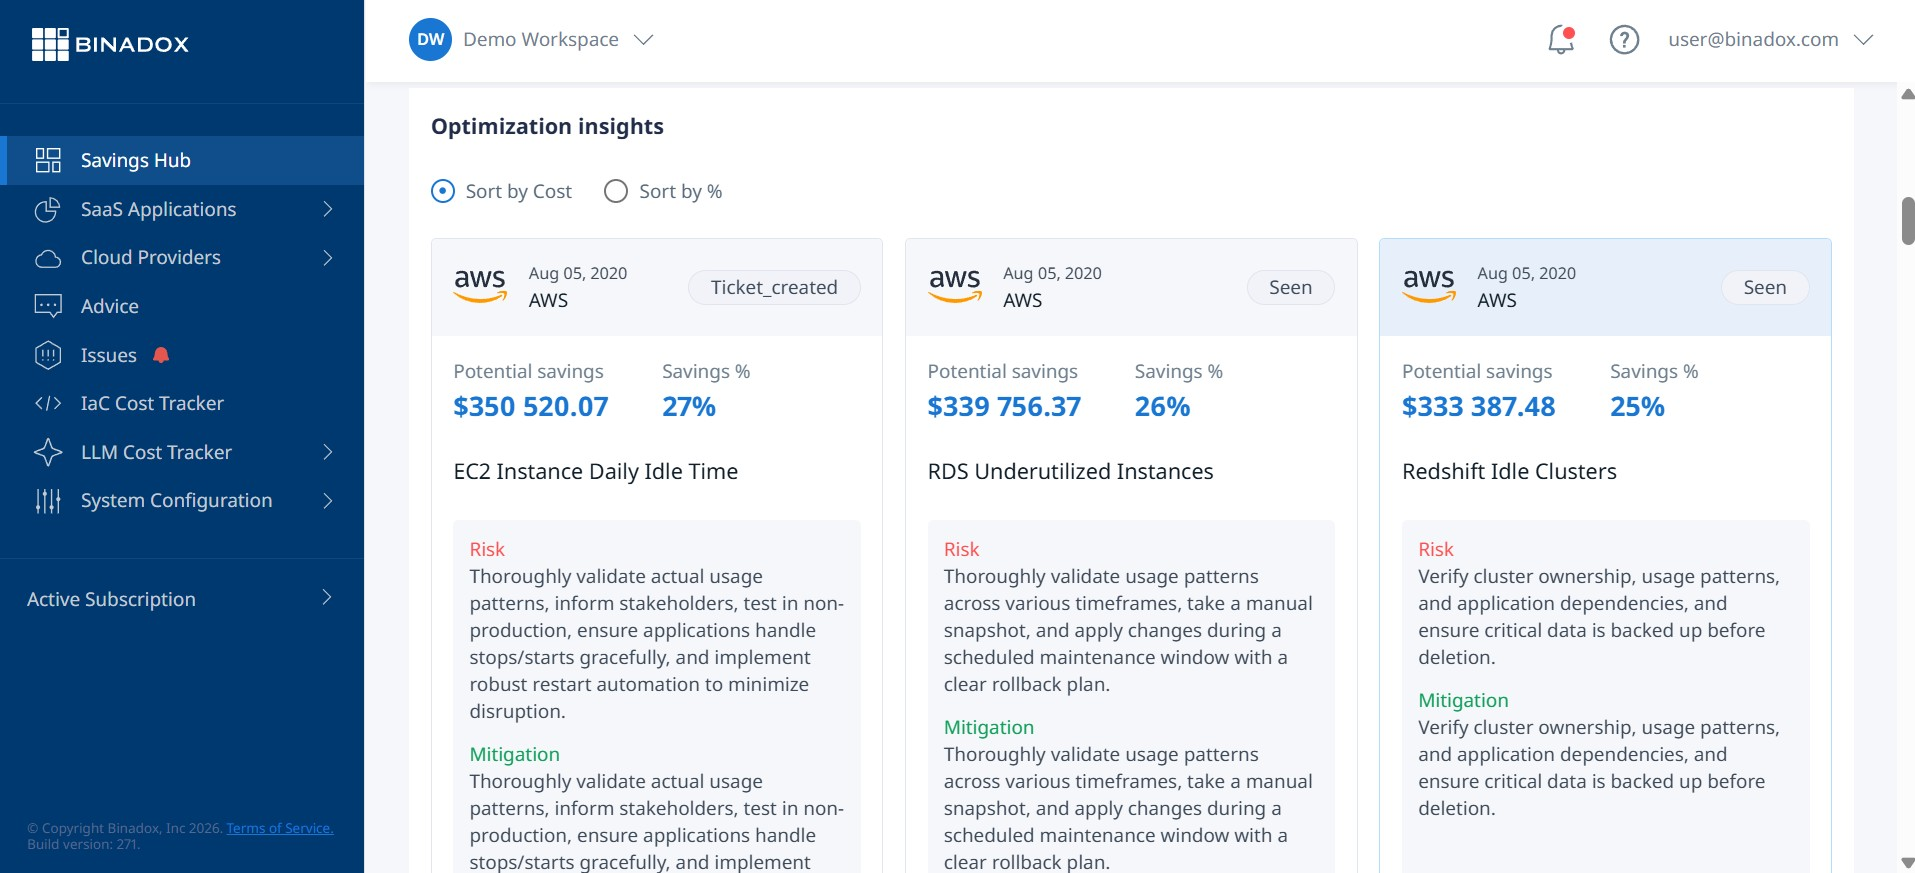Open the user@binadox.com account dropdown arrow
The width and height of the screenshot is (1915, 873).
pyautogui.click(x=1863, y=40)
